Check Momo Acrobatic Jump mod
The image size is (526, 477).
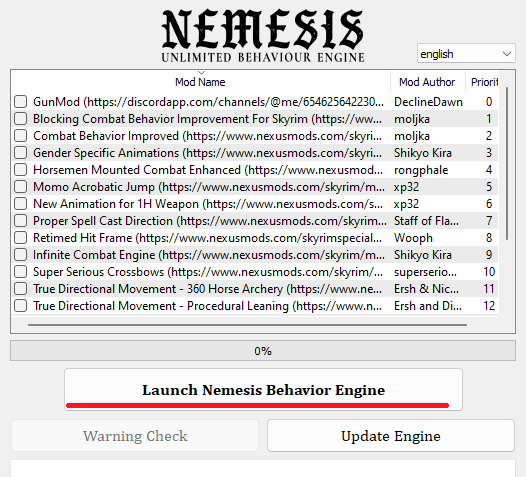point(20,187)
